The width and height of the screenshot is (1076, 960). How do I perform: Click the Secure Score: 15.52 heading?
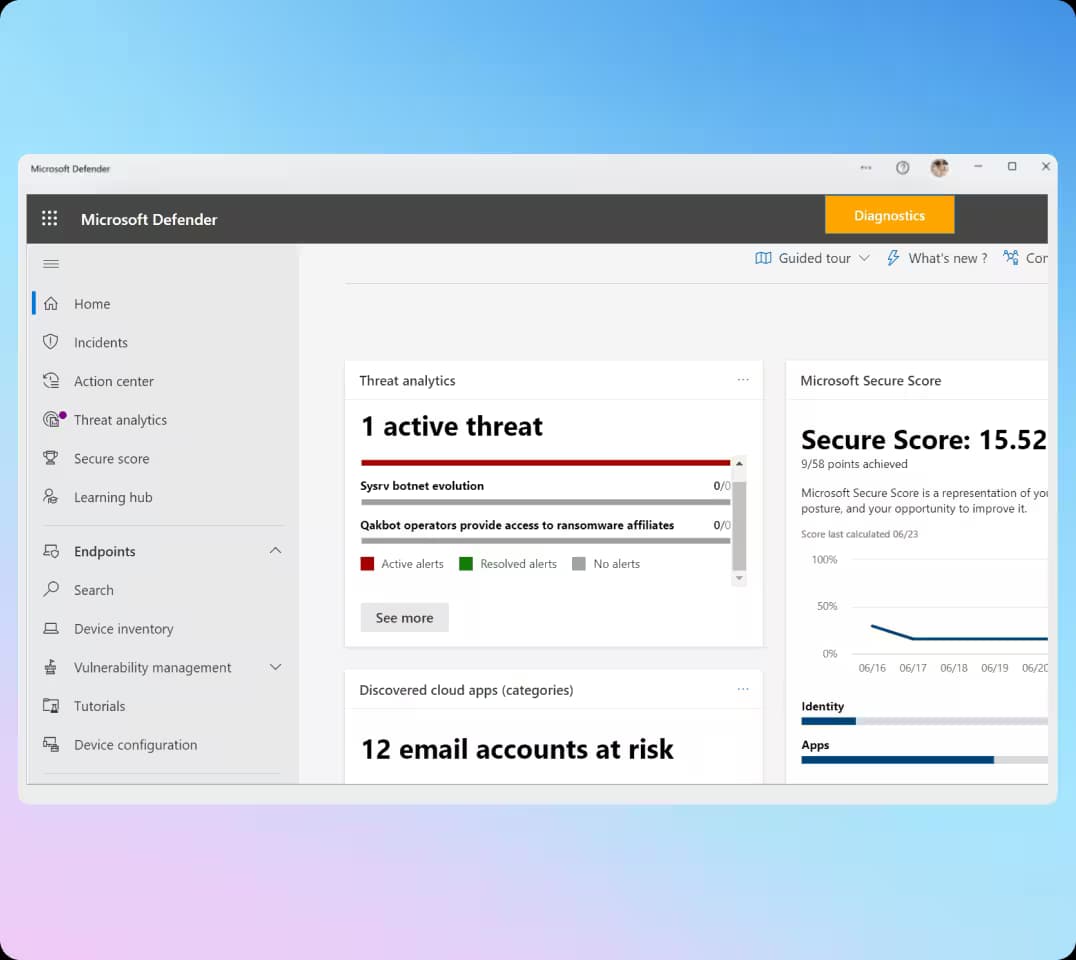coord(924,440)
